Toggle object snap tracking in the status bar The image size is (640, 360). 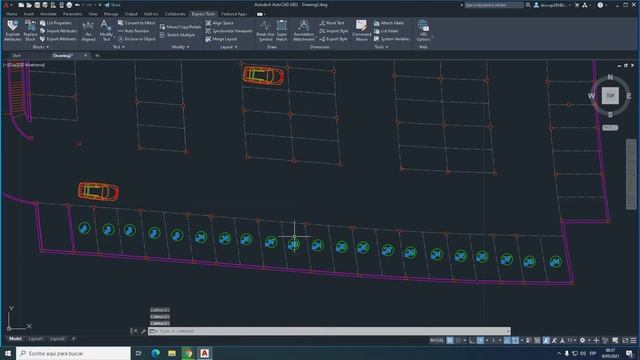[507, 340]
